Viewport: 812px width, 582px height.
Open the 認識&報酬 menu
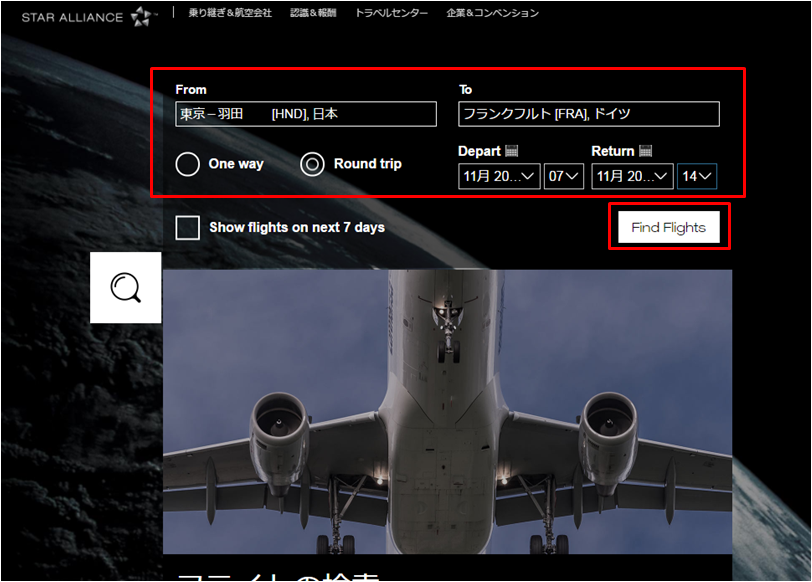313,13
